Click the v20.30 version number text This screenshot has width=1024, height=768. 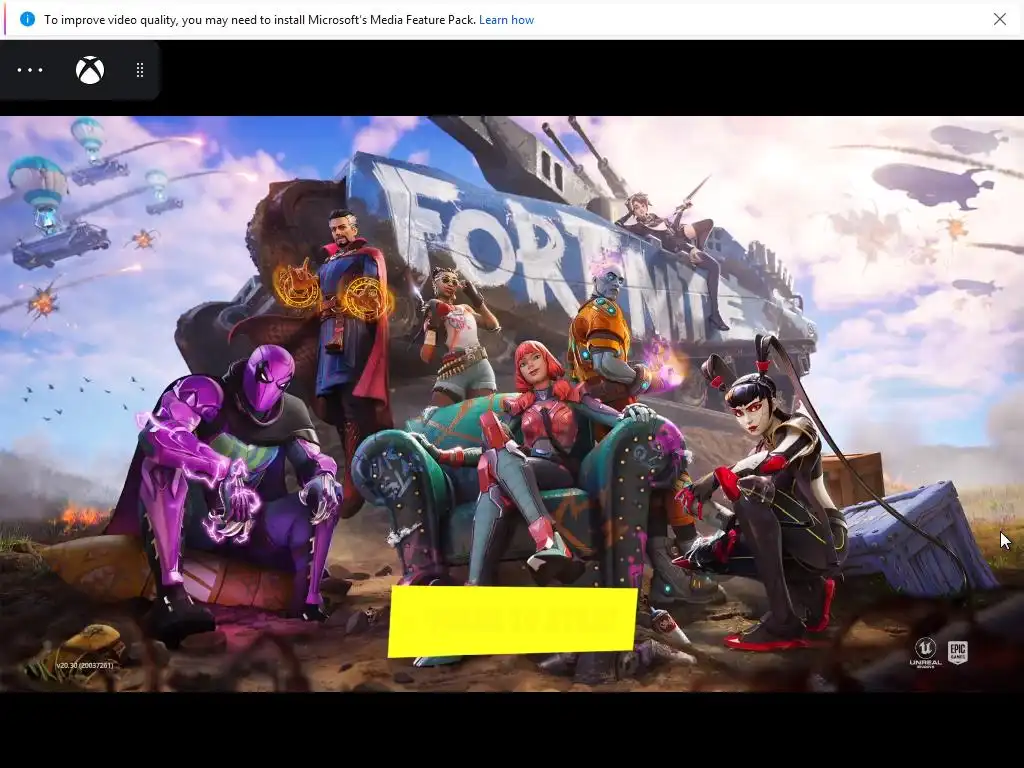click(85, 665)
